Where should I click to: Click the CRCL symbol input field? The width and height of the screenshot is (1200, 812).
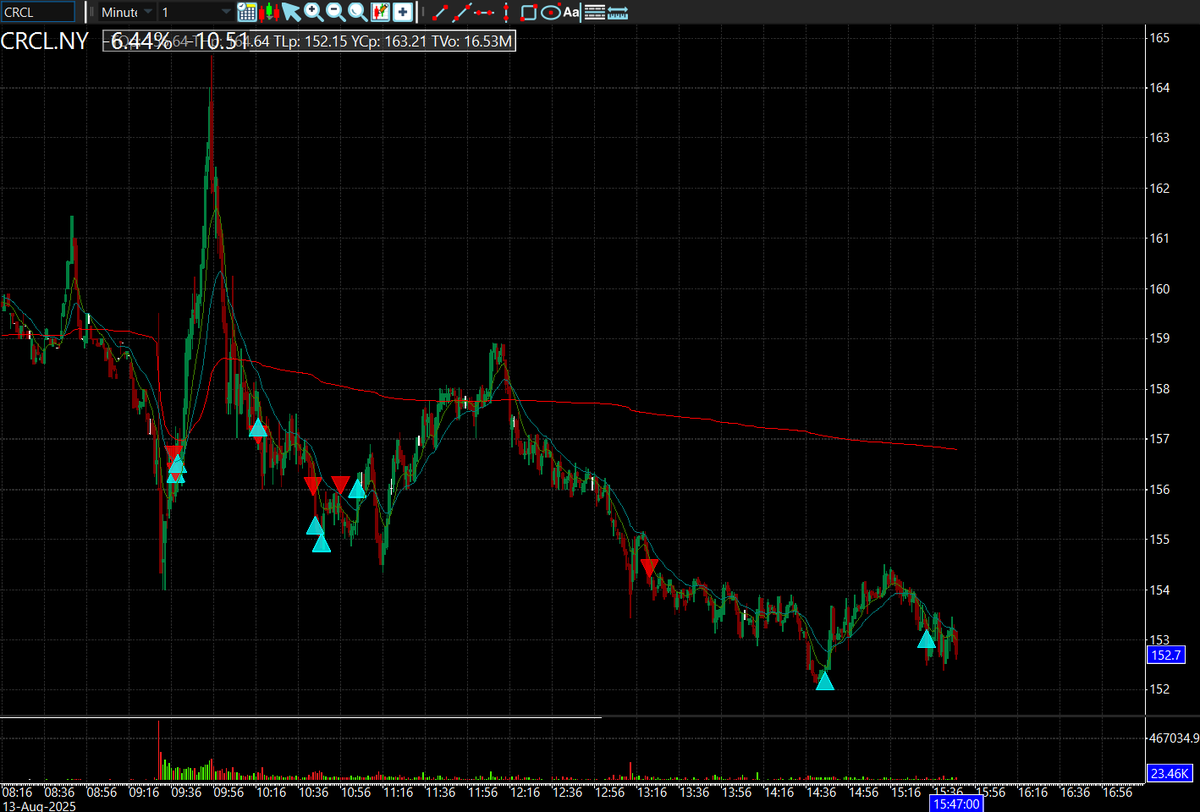pos(38,12)
